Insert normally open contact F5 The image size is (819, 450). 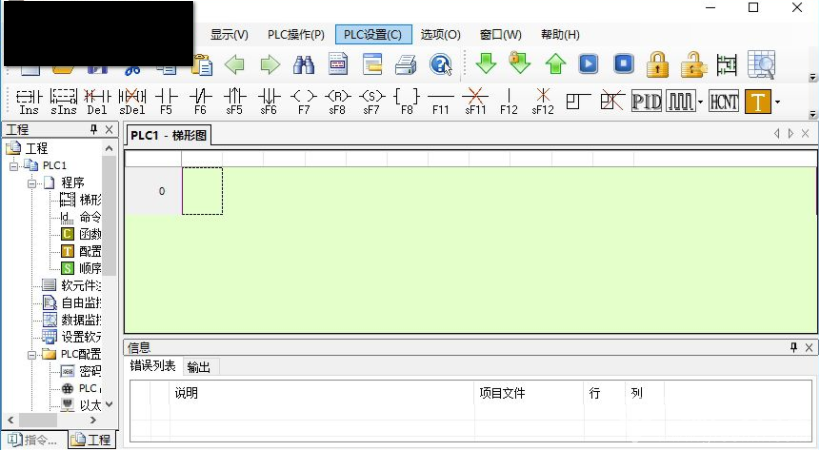point(166,101)
